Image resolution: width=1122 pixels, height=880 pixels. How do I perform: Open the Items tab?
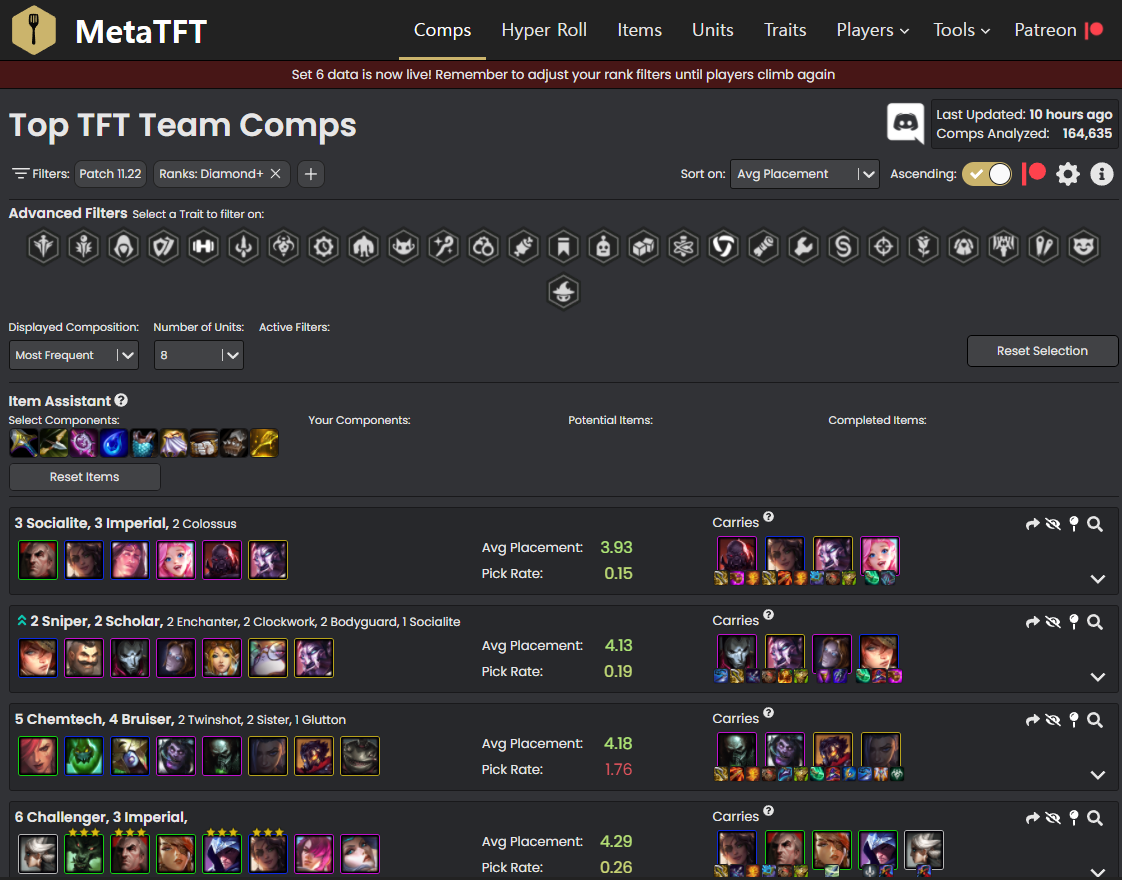(640, 30)
